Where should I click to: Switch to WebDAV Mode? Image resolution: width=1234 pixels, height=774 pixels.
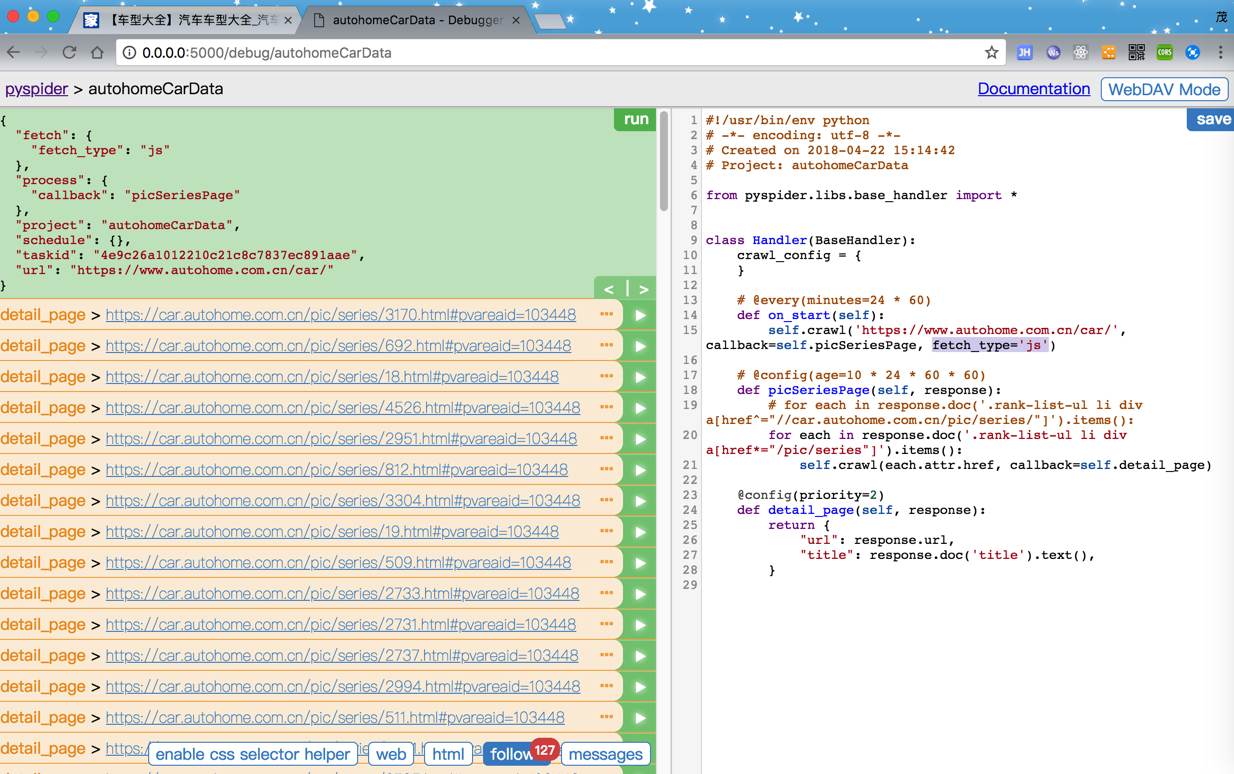pos(1164,89)
